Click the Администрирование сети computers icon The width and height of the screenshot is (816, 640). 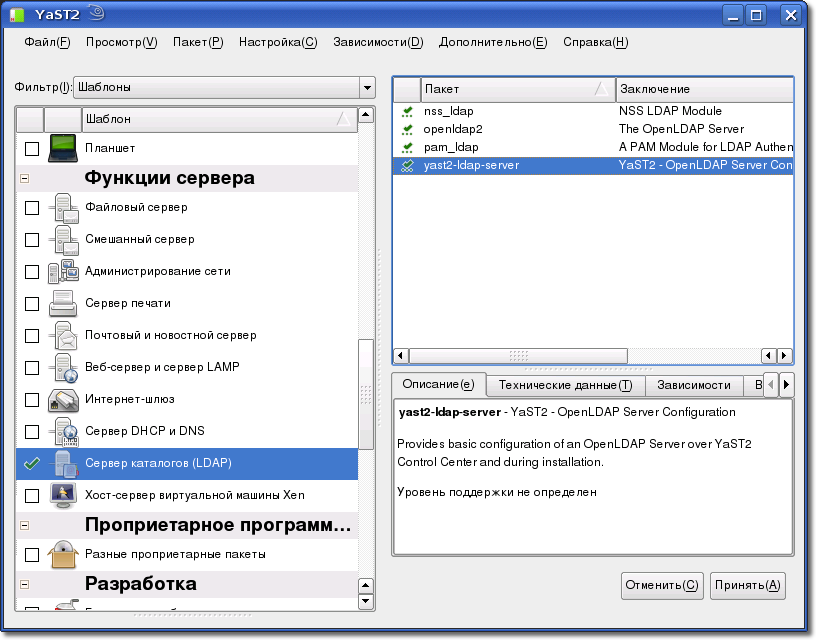tap(63, 272)
